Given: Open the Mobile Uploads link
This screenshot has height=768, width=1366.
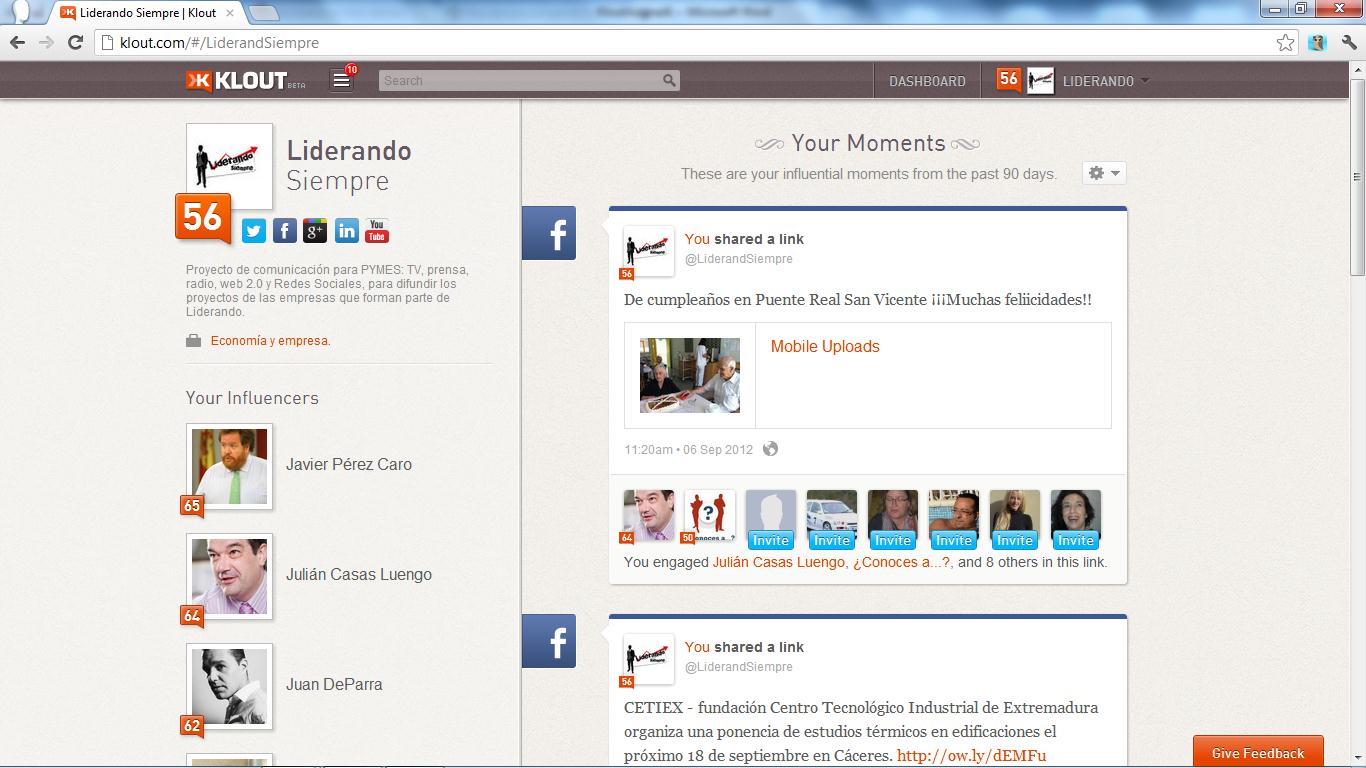Looking at the screenshot, I should 825,346.
